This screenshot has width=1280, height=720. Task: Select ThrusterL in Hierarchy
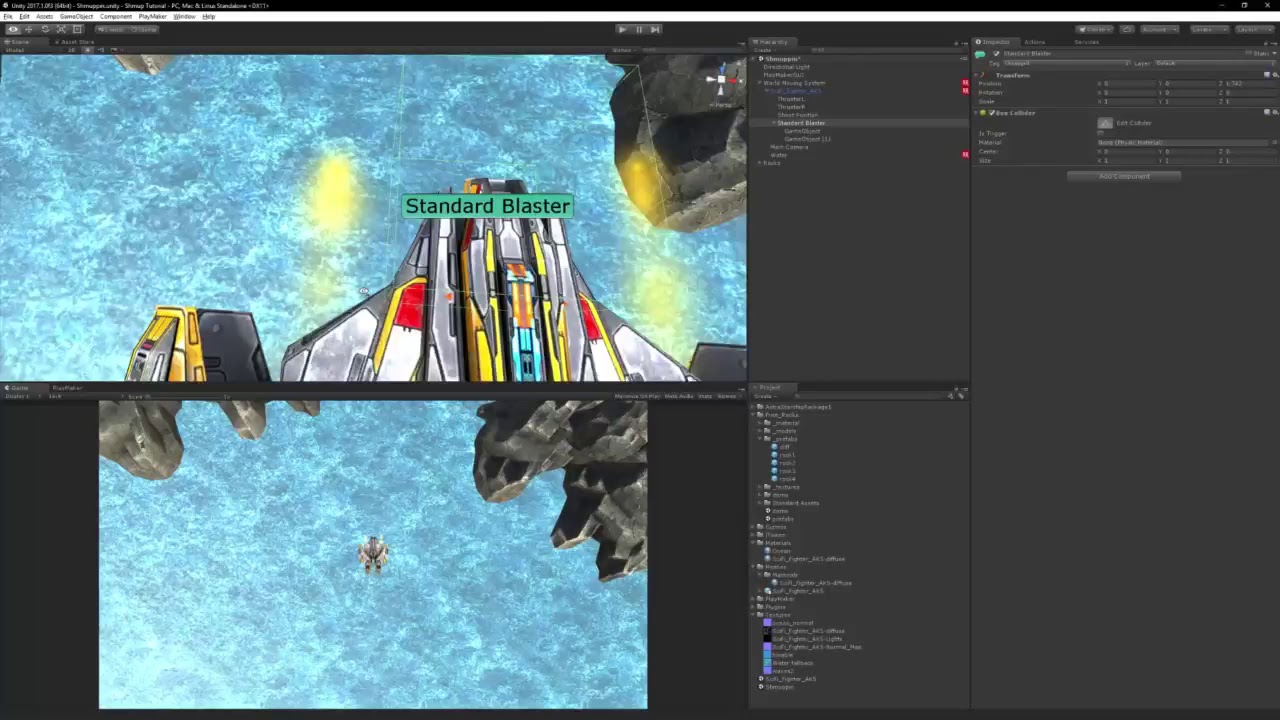pyautogui.click(x=791, y=99)
